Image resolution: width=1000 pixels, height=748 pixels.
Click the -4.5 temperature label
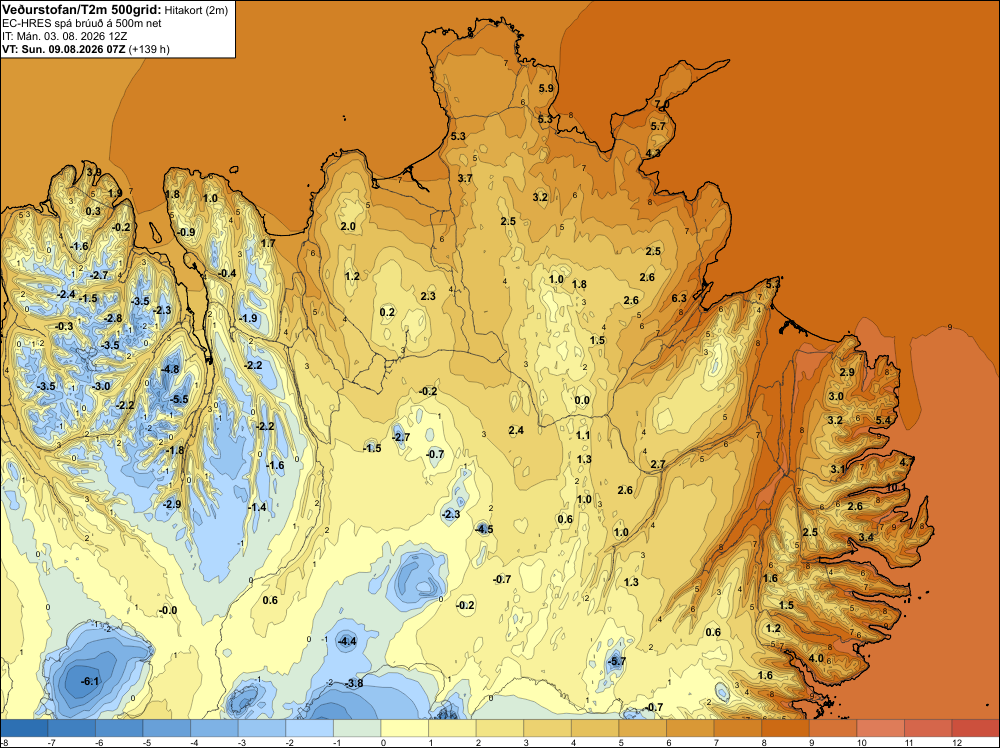(x=484, y=529)
